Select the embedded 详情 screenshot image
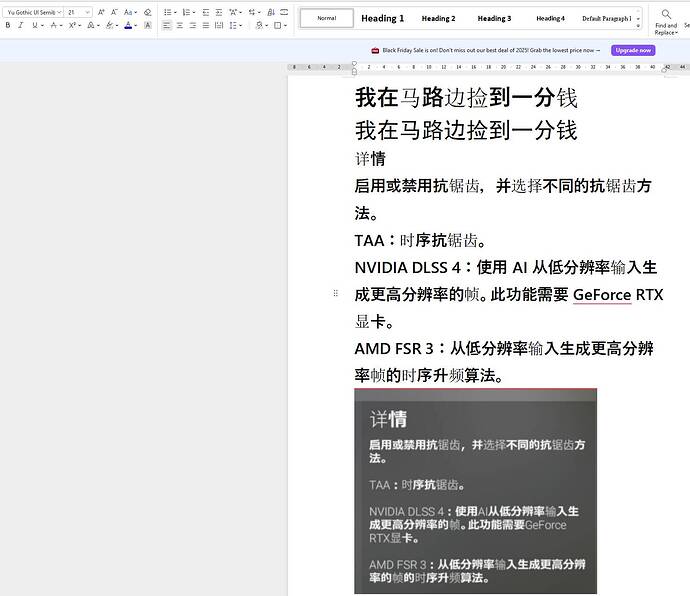This screenshot has width=690, height=596. point(475,491)
